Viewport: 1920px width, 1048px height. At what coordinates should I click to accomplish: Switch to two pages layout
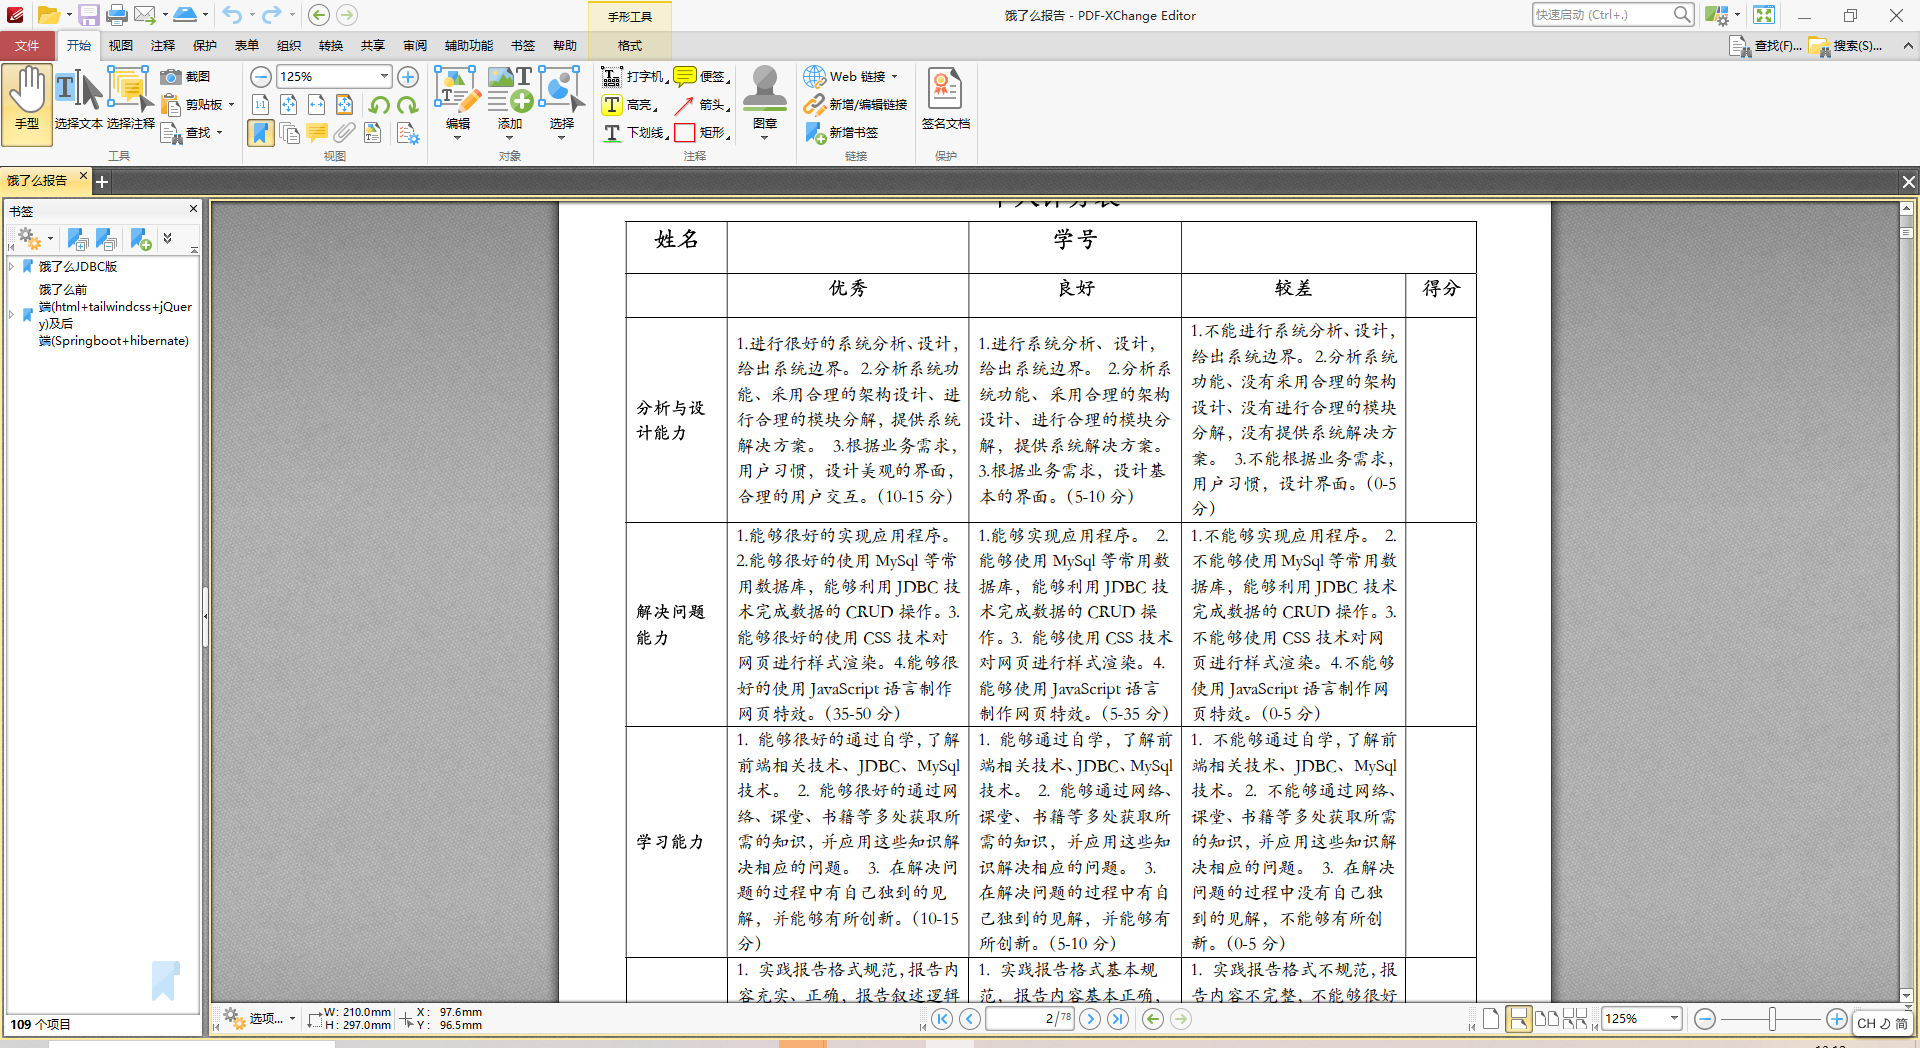tap(1547, 1019)
